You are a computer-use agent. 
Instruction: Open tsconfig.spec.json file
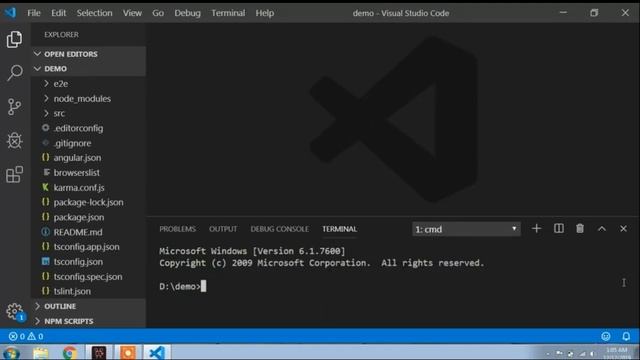[x=88, y=276]
